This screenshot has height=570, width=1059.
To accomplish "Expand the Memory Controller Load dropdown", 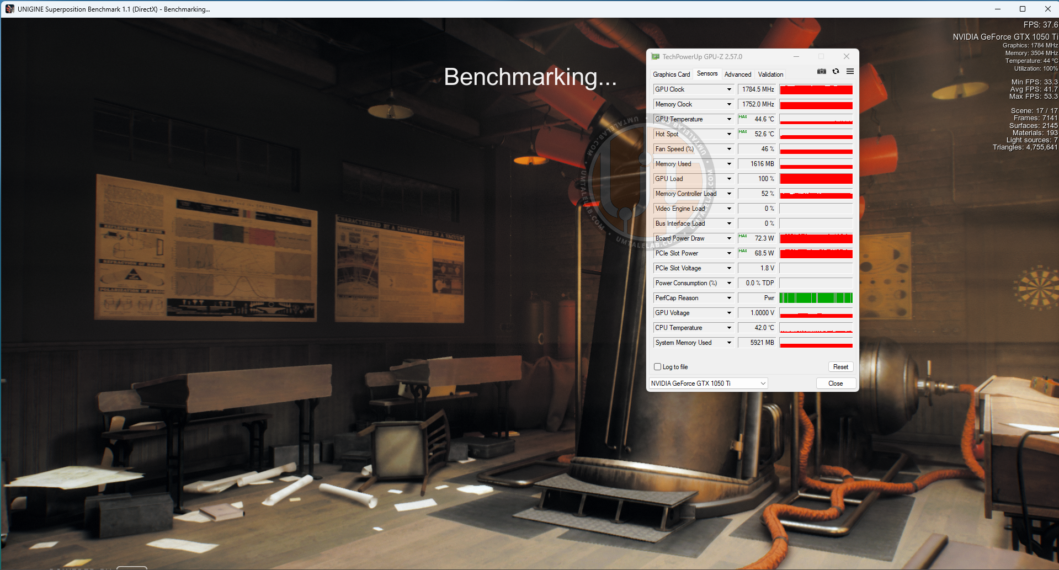I will 729,193.
